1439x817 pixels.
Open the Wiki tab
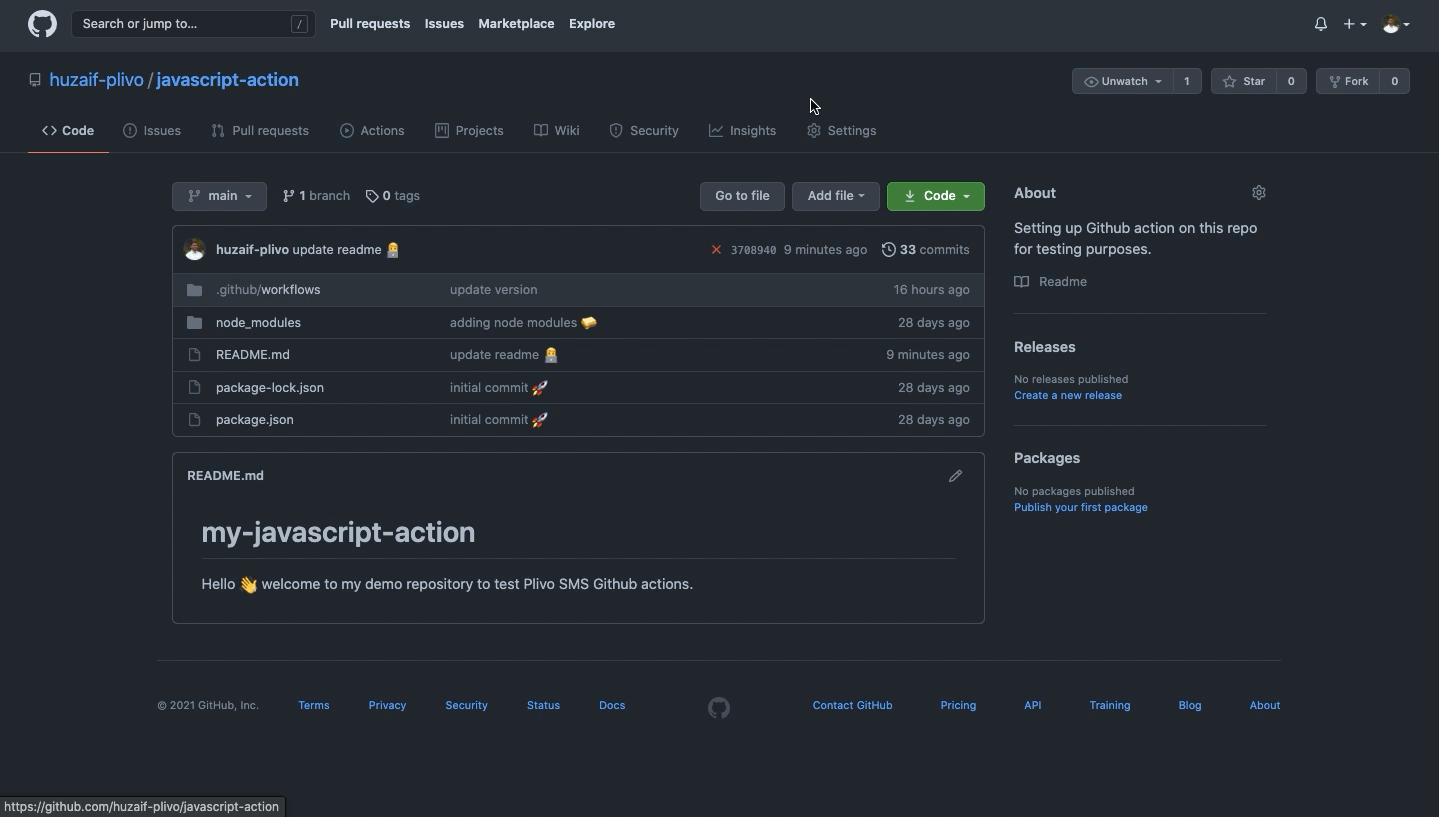557,131
